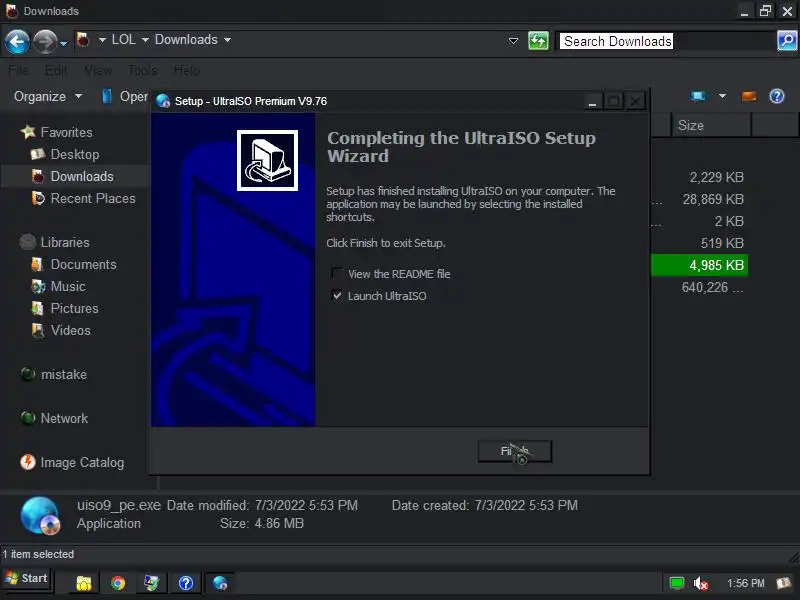This screenshot has width=800, height=600.
Task: Select Downloads in the address breadcrumb
Action: pos(186,39)
